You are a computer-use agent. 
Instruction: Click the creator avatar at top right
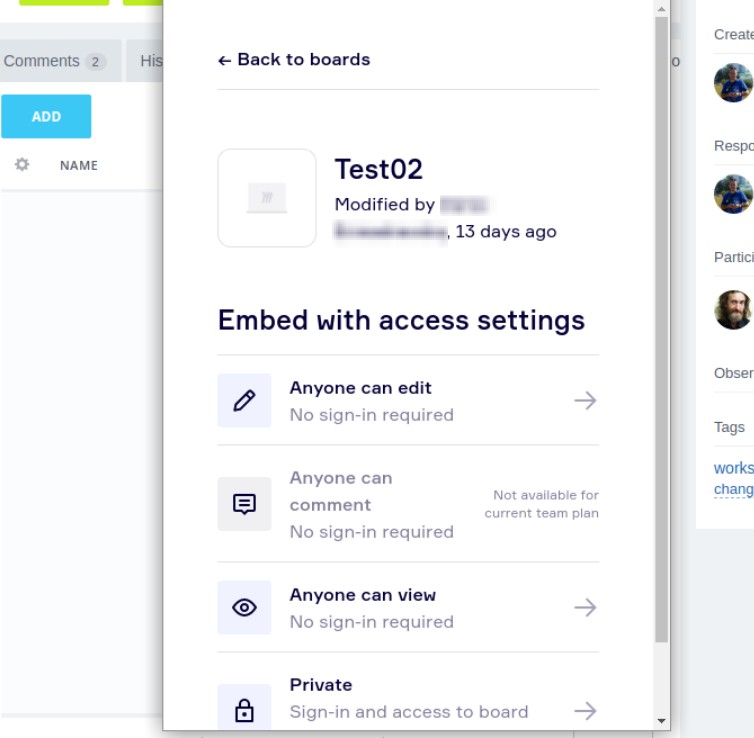click(733, 83)
